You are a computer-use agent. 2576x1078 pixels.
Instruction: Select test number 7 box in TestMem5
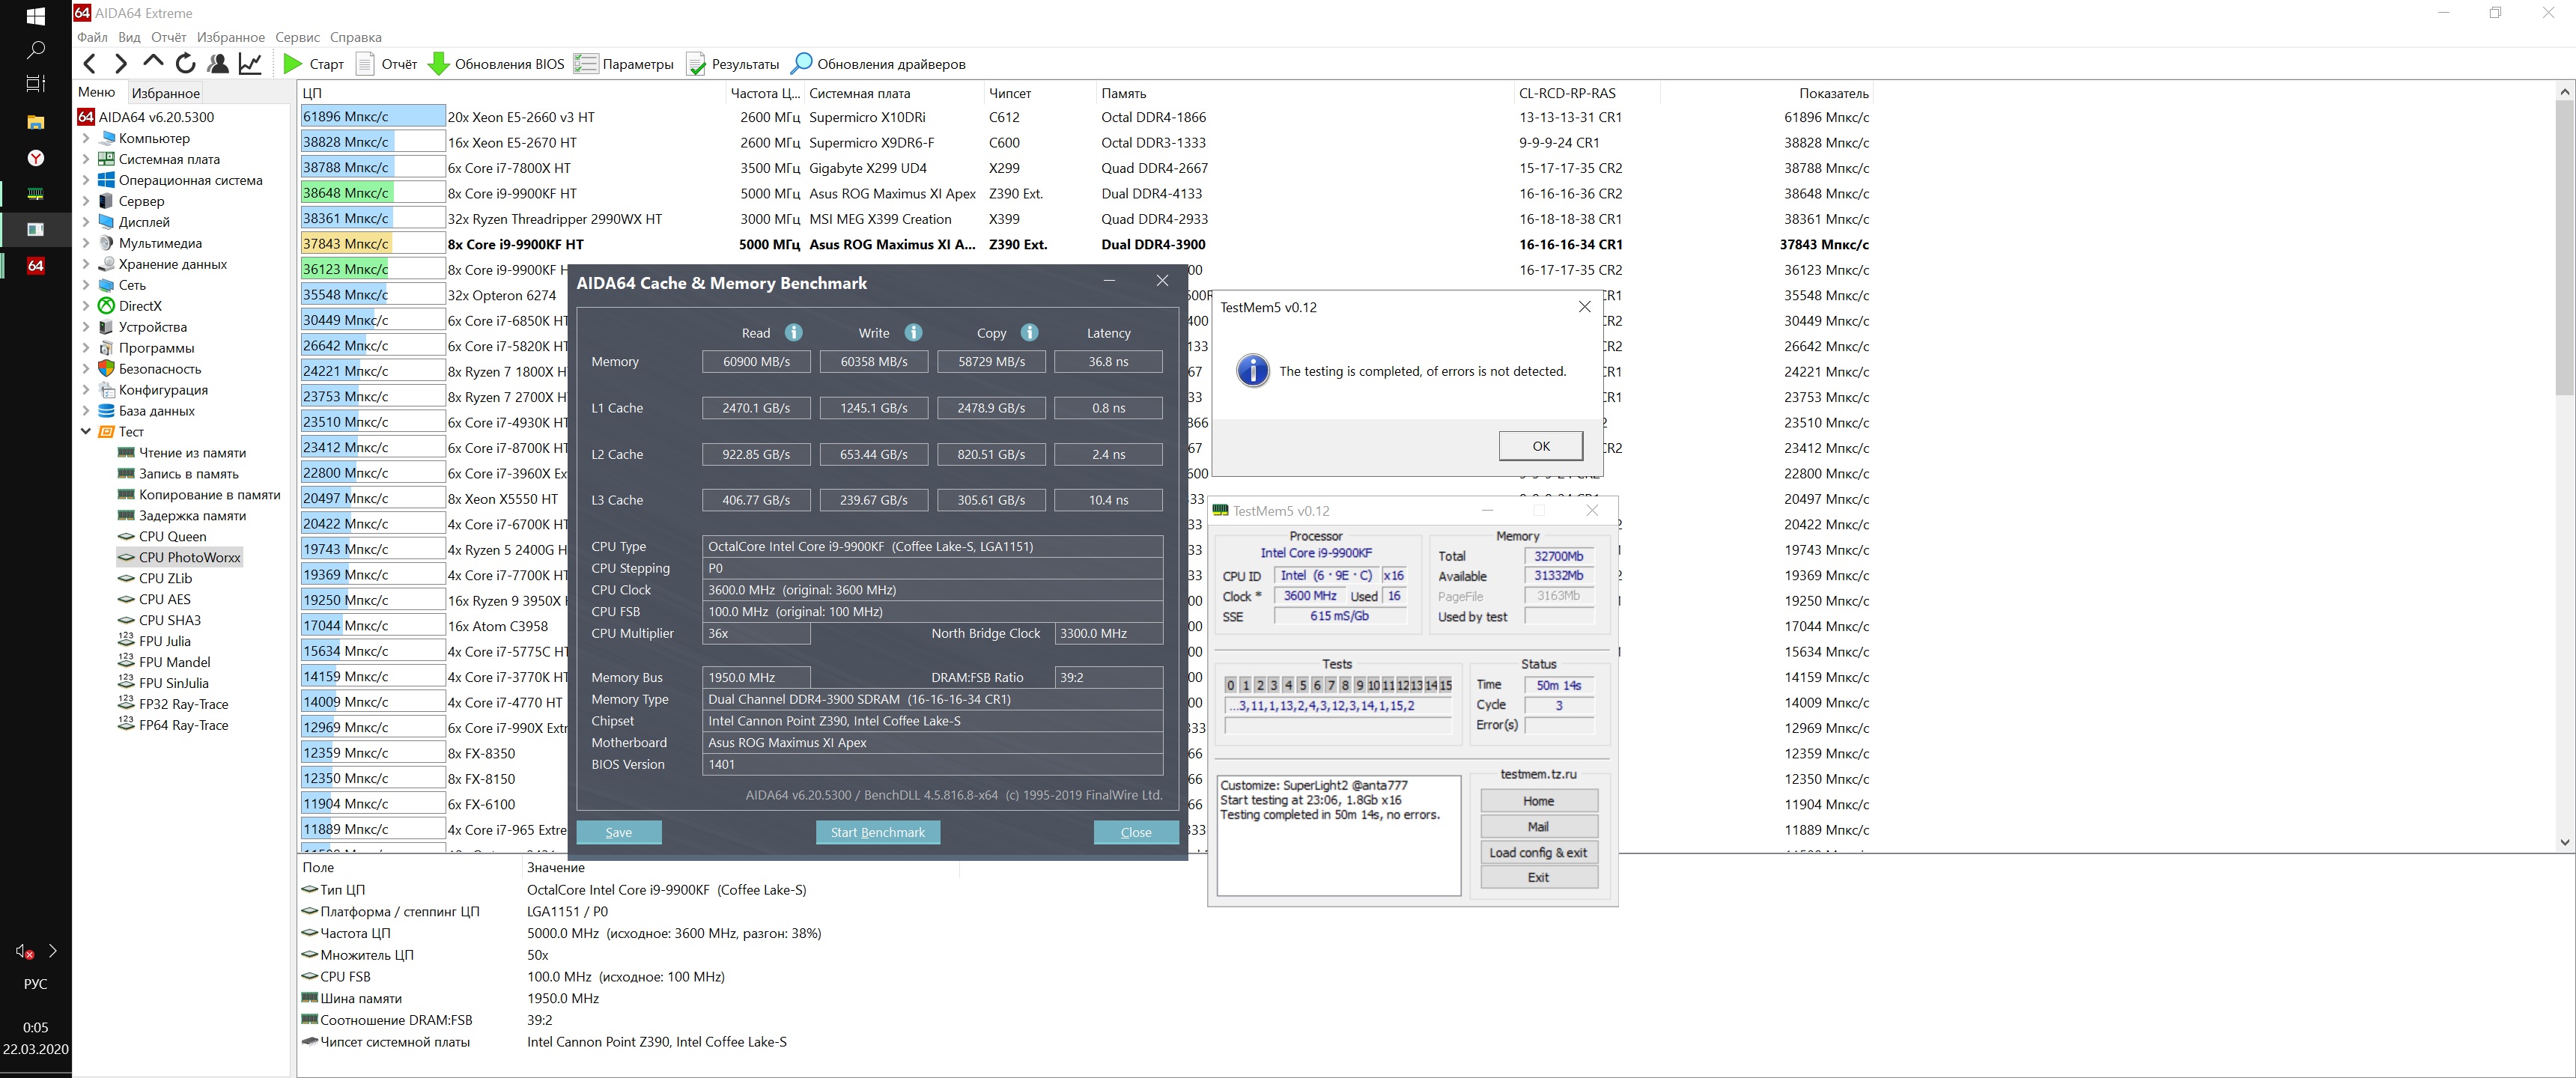1330,685
